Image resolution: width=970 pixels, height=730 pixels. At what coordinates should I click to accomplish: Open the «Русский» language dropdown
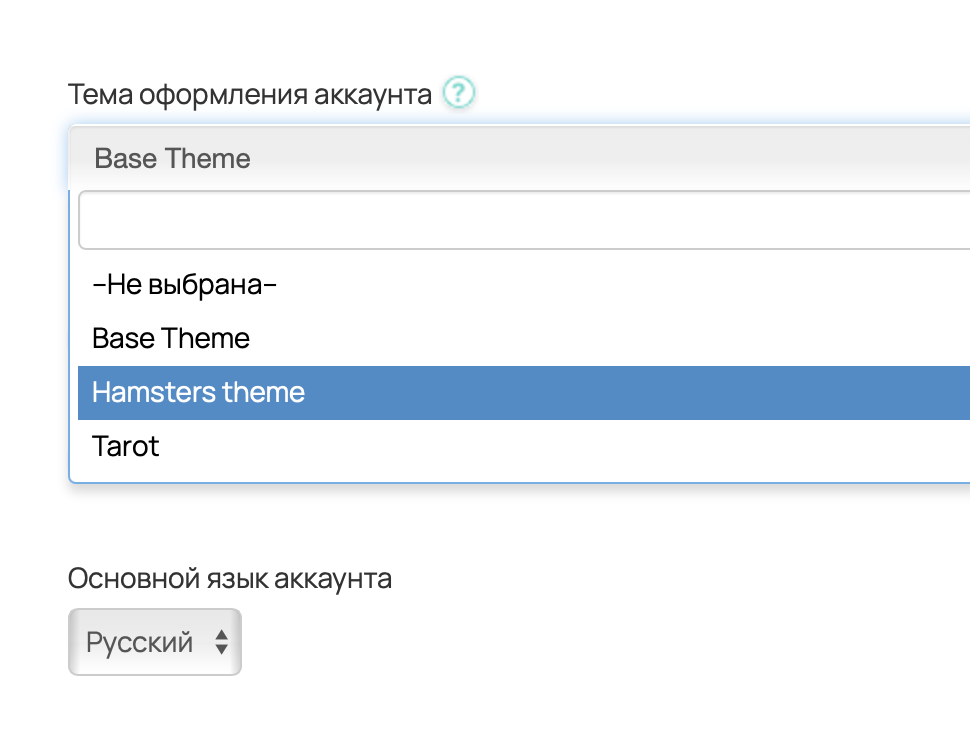(x=141, y=642)
